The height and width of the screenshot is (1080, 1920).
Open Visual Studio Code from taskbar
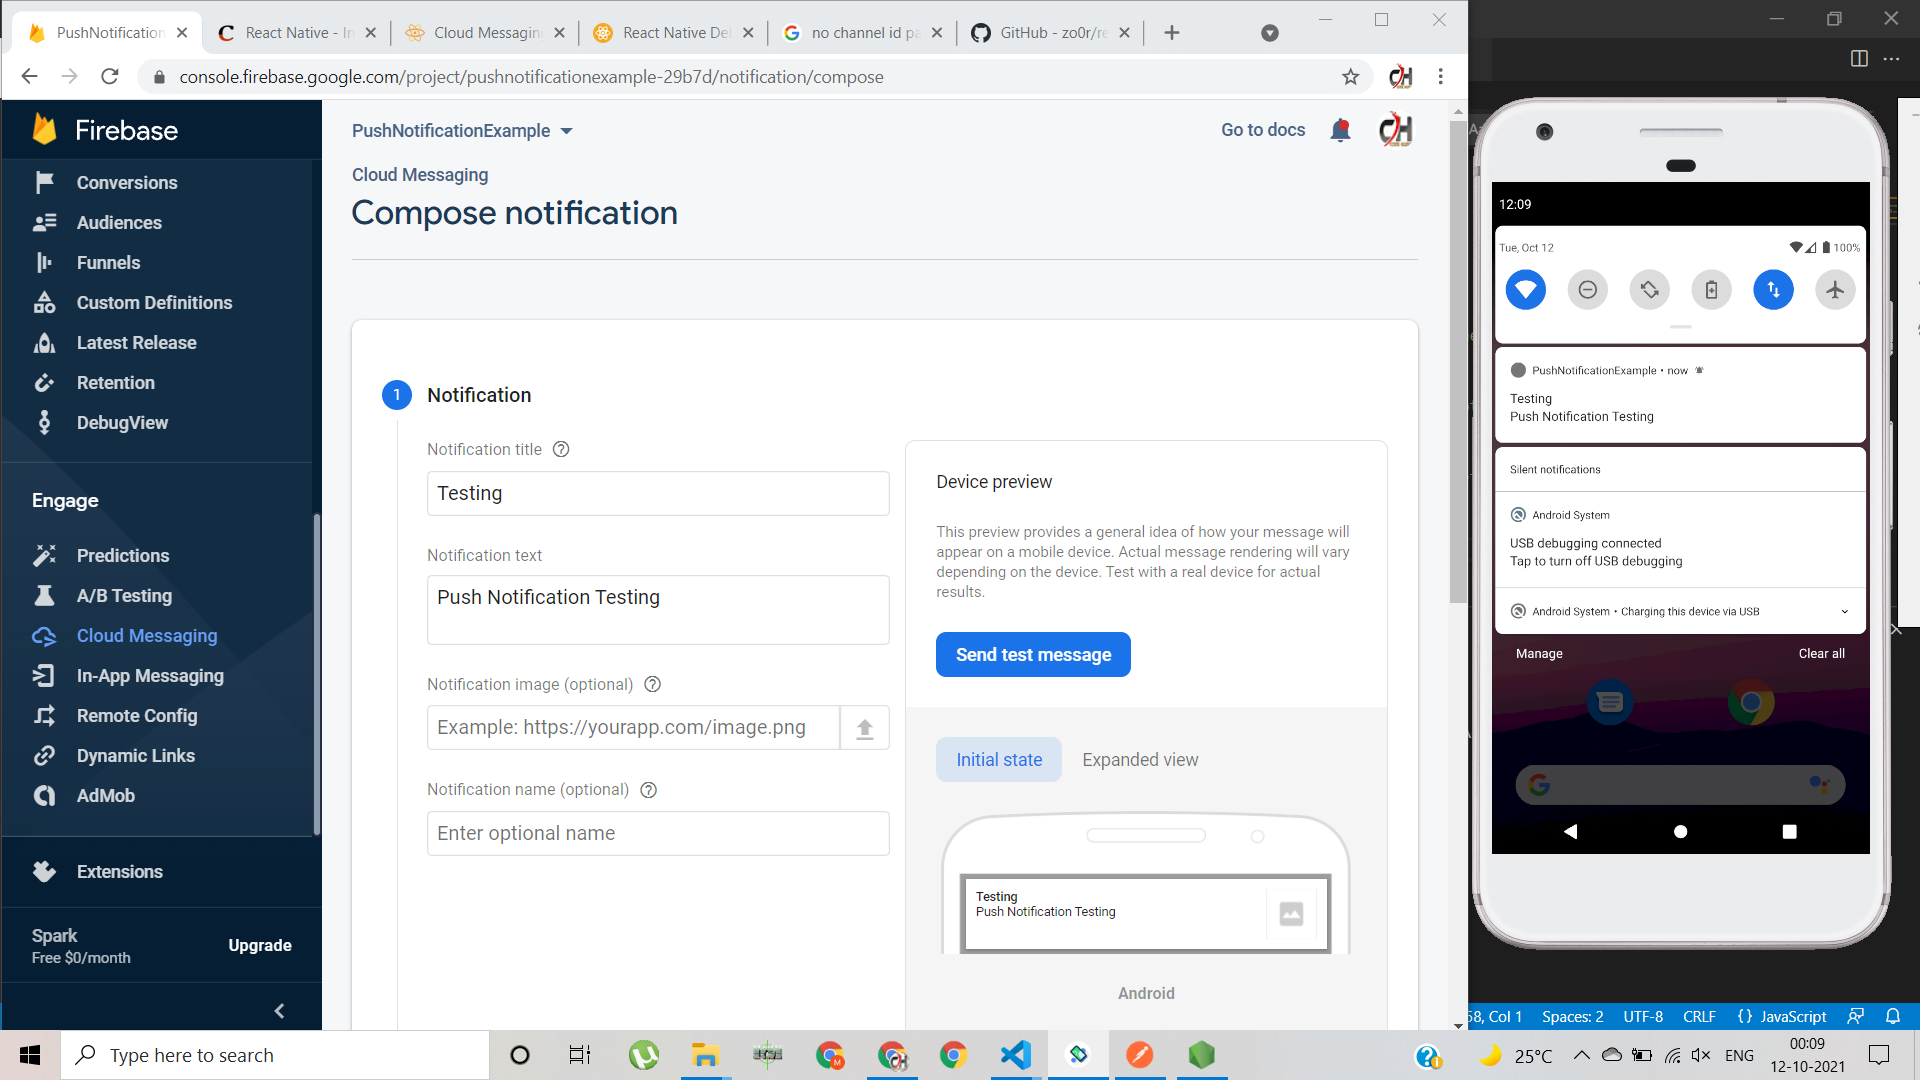click(1015, 1055)
